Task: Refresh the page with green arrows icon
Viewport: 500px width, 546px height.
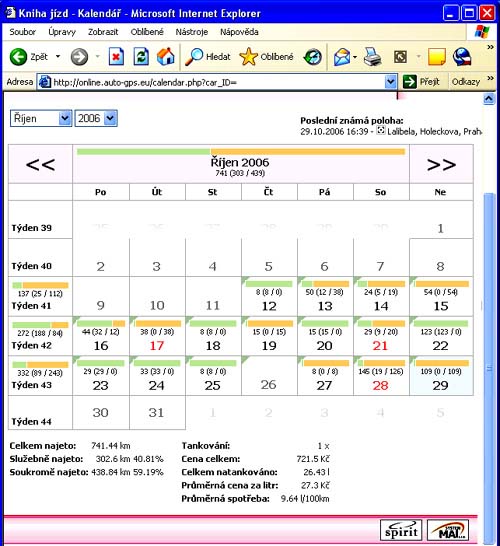Action: pos(141,56)
